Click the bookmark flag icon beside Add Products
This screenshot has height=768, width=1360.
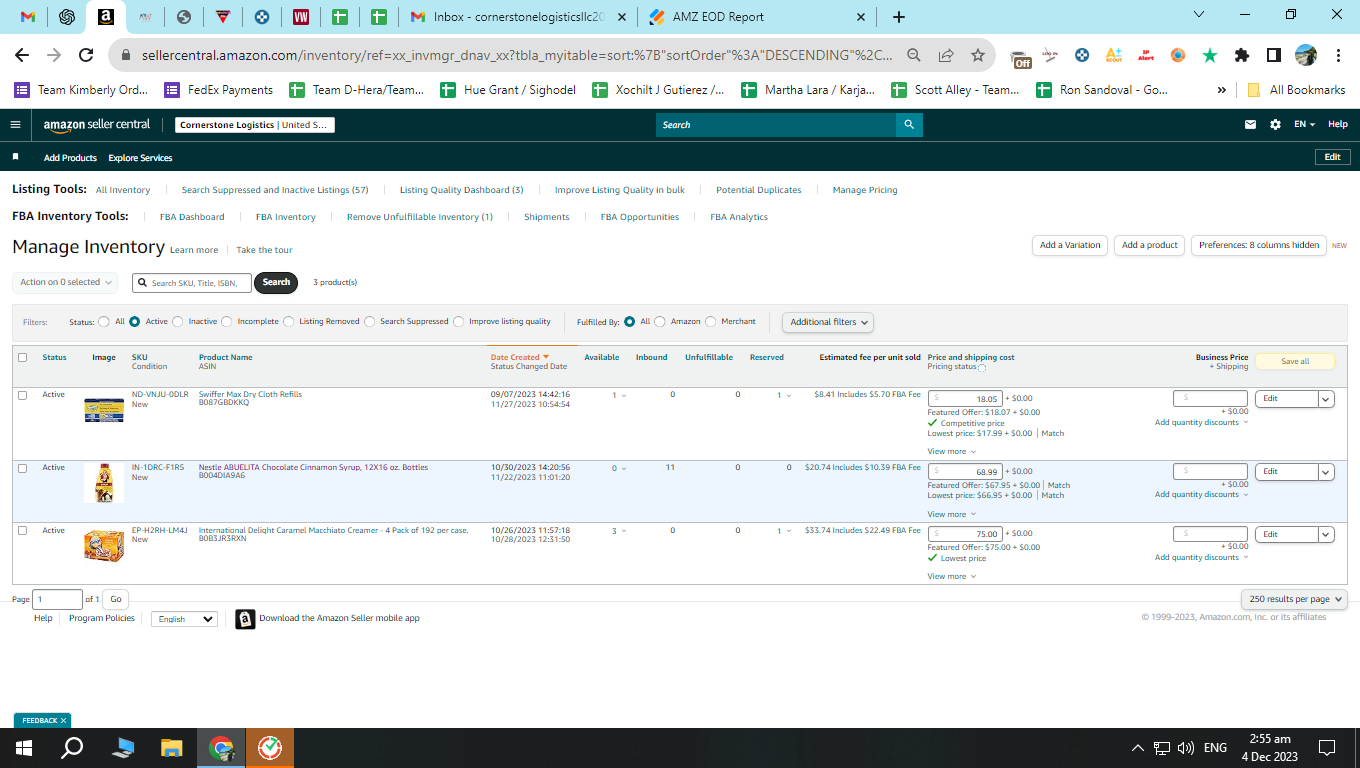15,157
